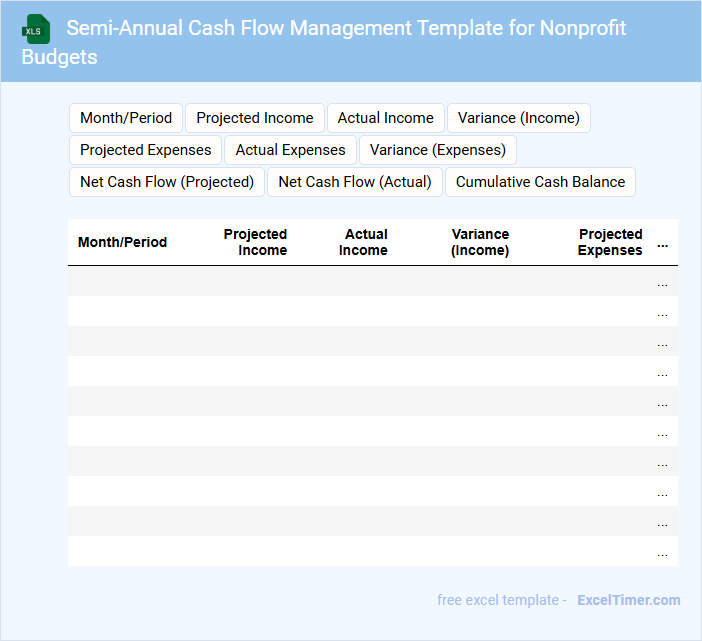Click the Actual Income table column header
Screen dimensions: 702x641
[x=363, y=242]
